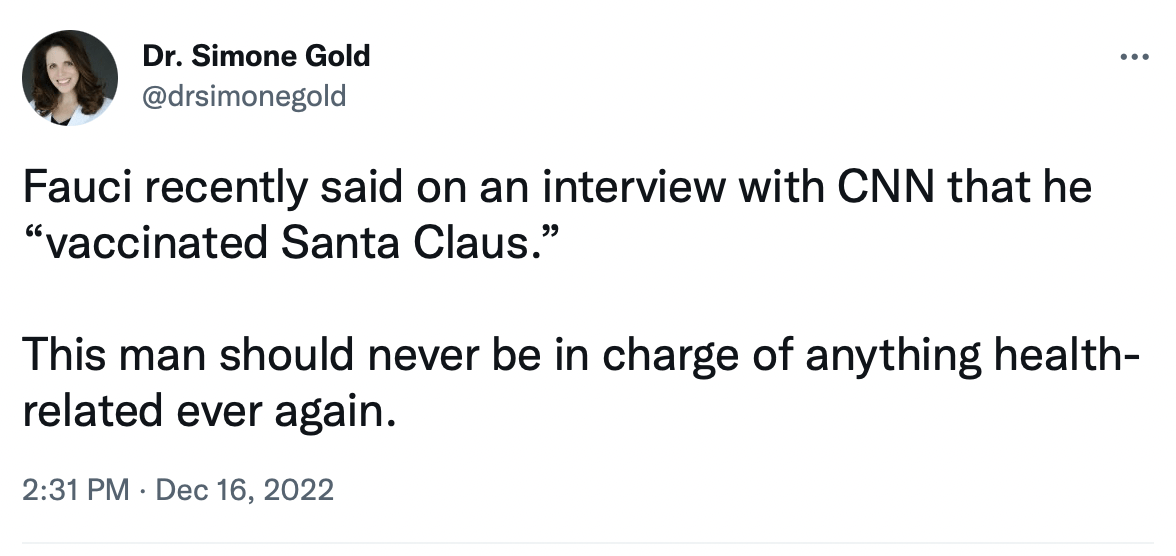The image size is (1176, 556).
Task: Open the Dr. Simone Gold display name
Action: (256, 56)
